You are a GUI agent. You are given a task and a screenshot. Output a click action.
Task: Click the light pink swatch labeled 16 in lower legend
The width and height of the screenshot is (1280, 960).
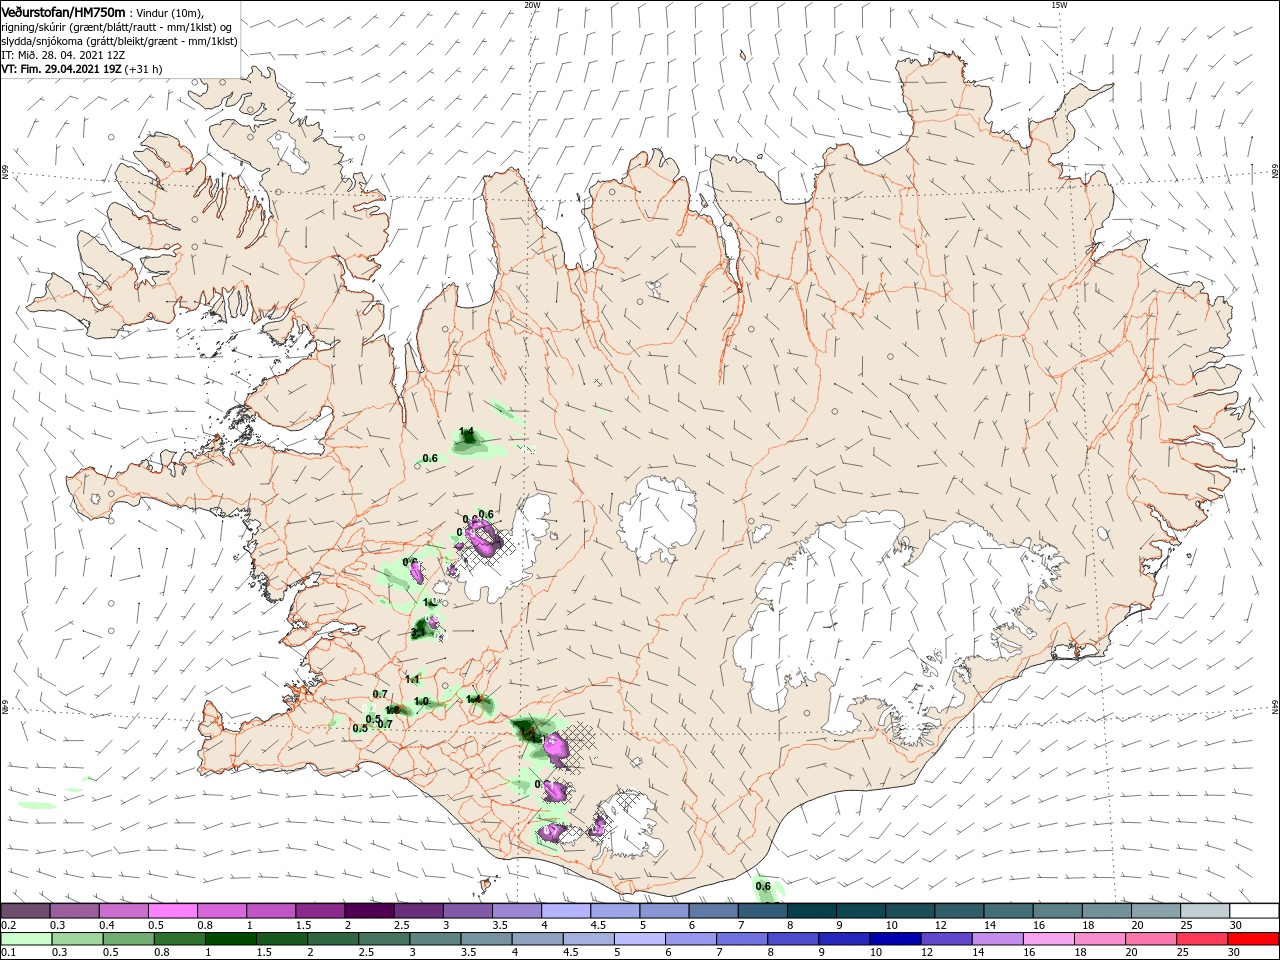[1048, 939]
